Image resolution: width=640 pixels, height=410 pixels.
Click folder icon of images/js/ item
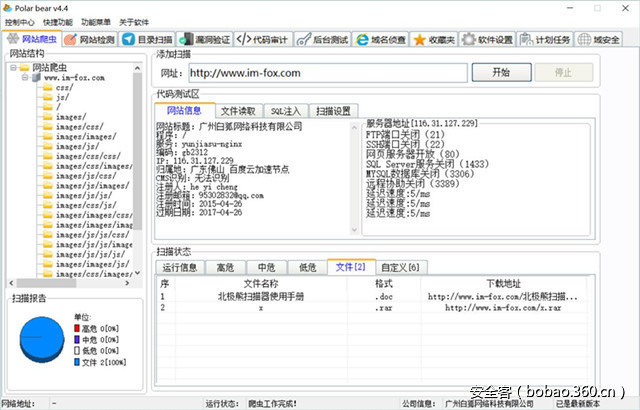click(x=48, y=146)
